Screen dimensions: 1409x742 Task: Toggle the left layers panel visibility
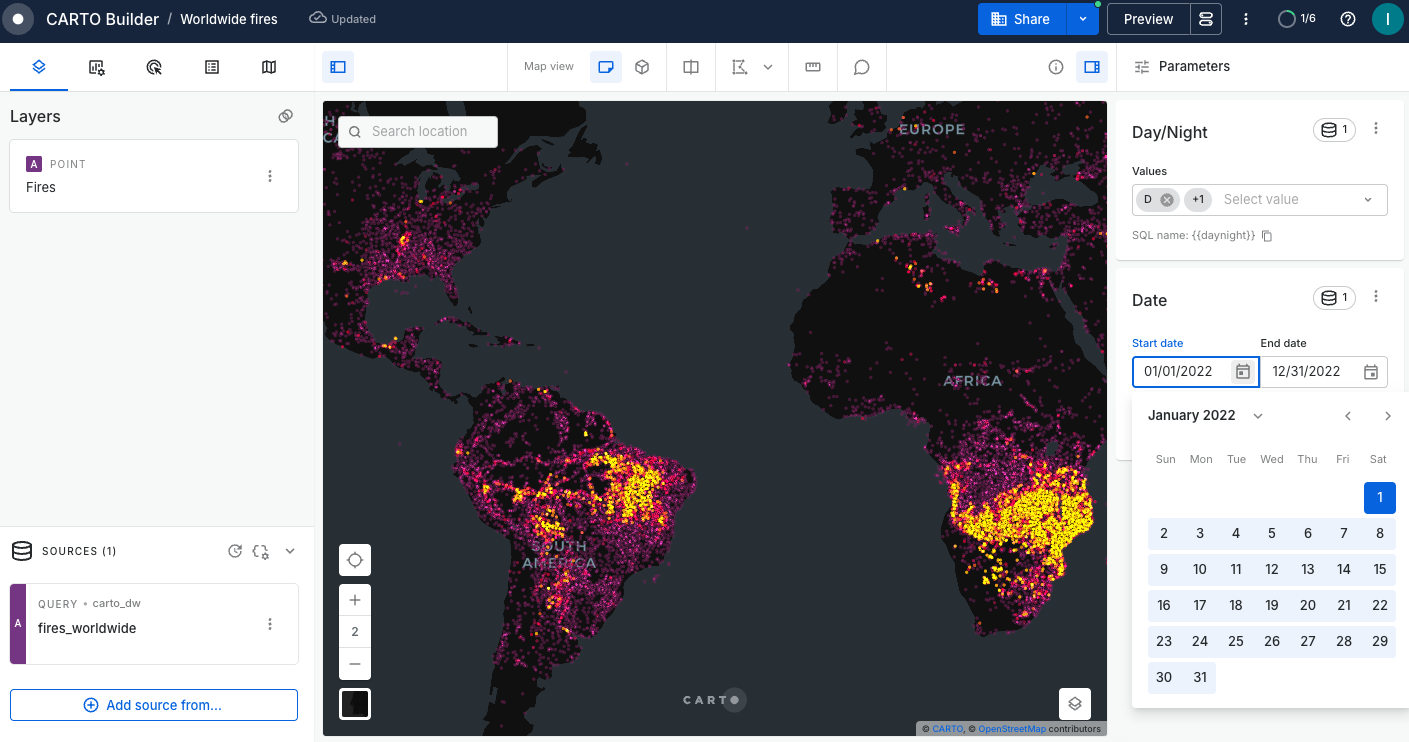(x=338, y=67)
